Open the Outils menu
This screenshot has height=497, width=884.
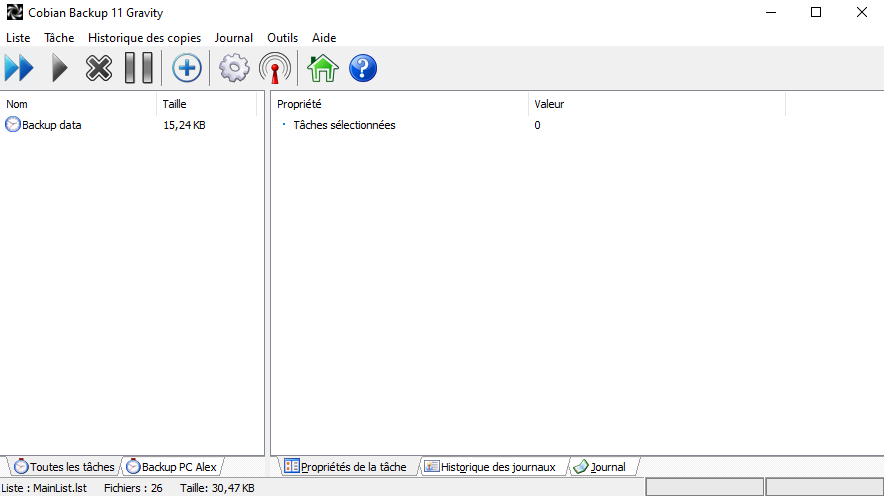(282, 38)
